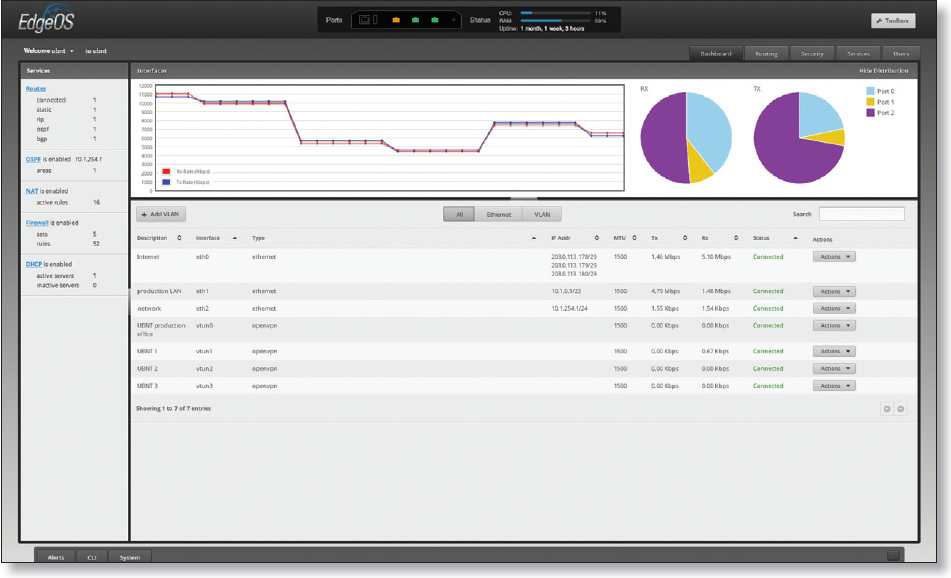Switch to the Routing tab
Viewport: 951px width, 578px height.
point(766,53)
